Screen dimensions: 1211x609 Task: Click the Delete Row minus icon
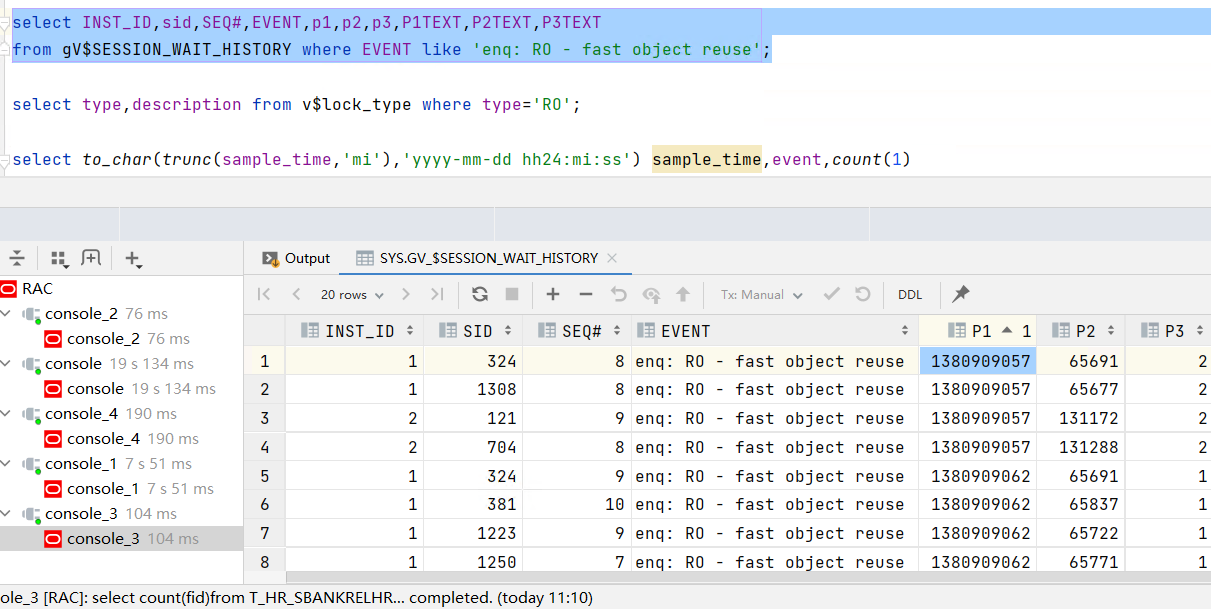click(586, 294)
